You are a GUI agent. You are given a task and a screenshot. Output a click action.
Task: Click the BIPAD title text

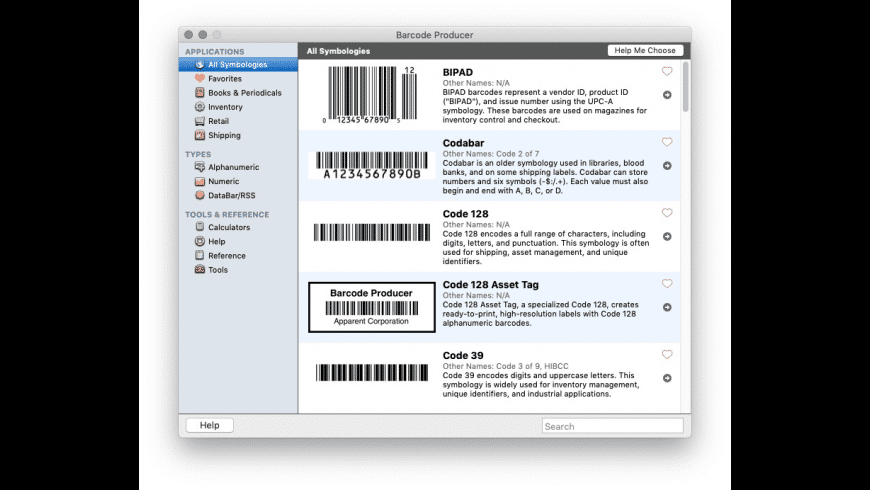(x=458, y=72)
